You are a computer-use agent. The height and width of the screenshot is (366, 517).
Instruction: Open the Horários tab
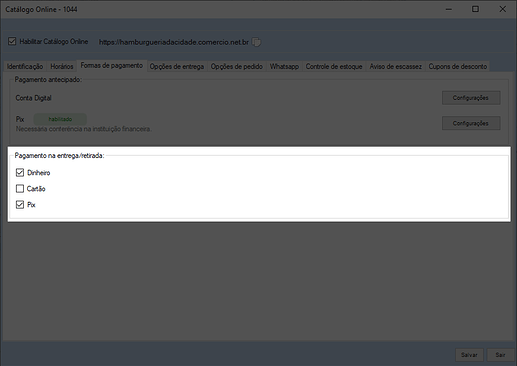coord(62,66)
